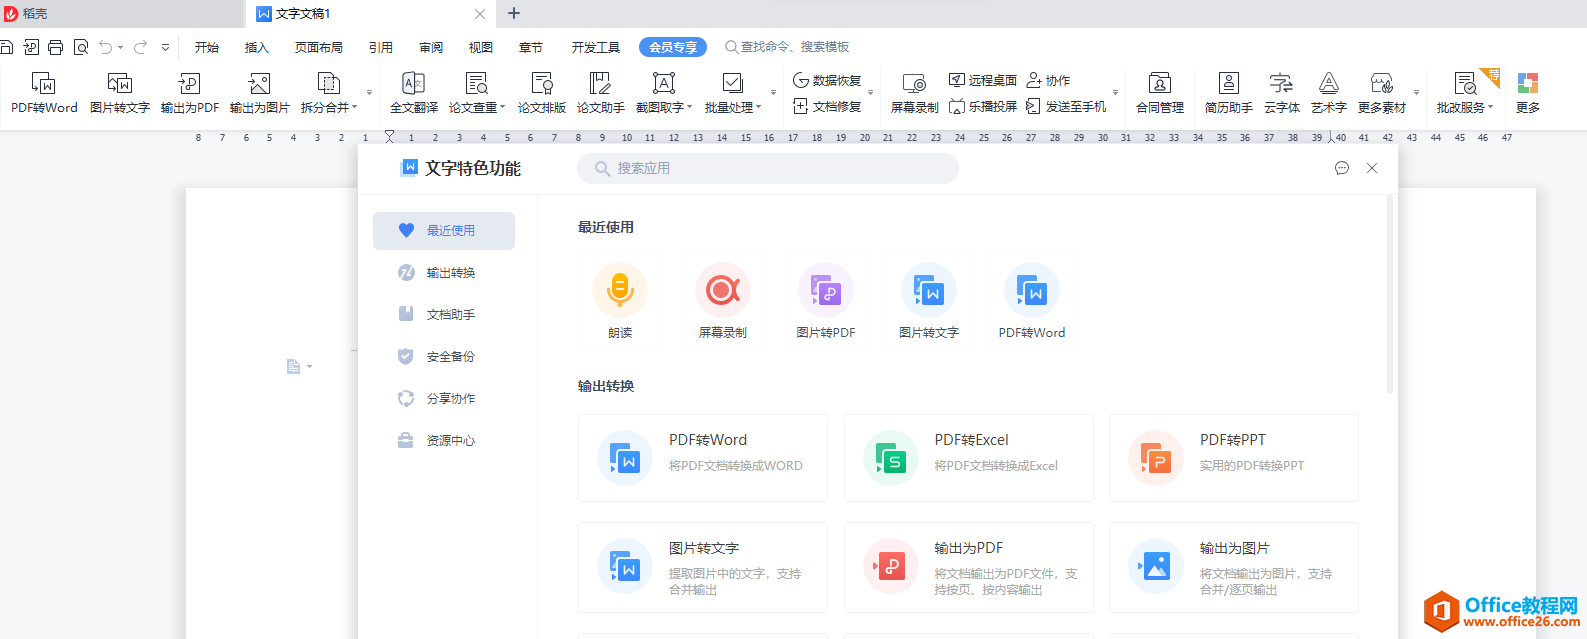
Task: Open 输出为图片 card in dialog
Action: tap(1234, 567)
